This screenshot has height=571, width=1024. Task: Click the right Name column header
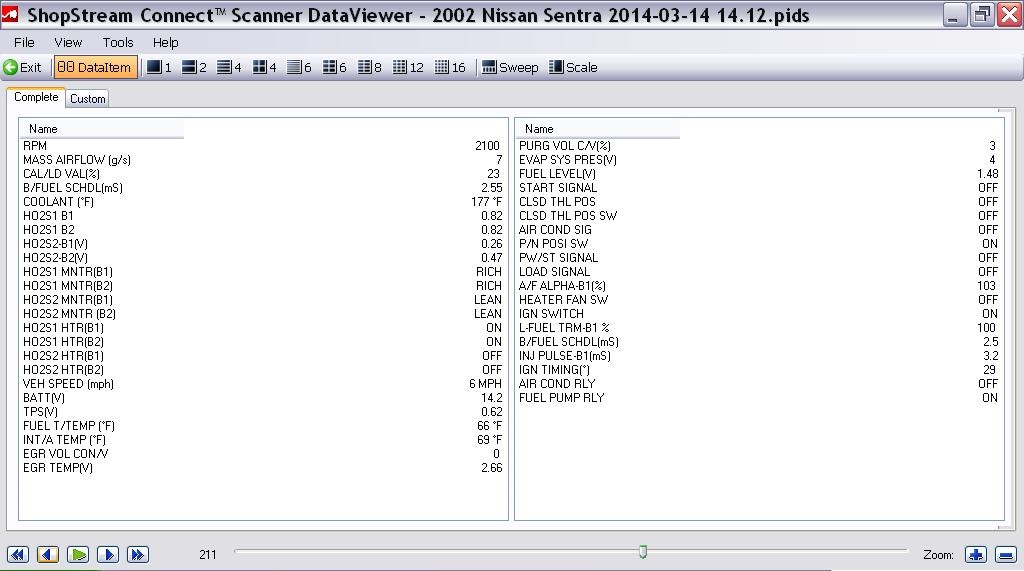pos(598,129)
